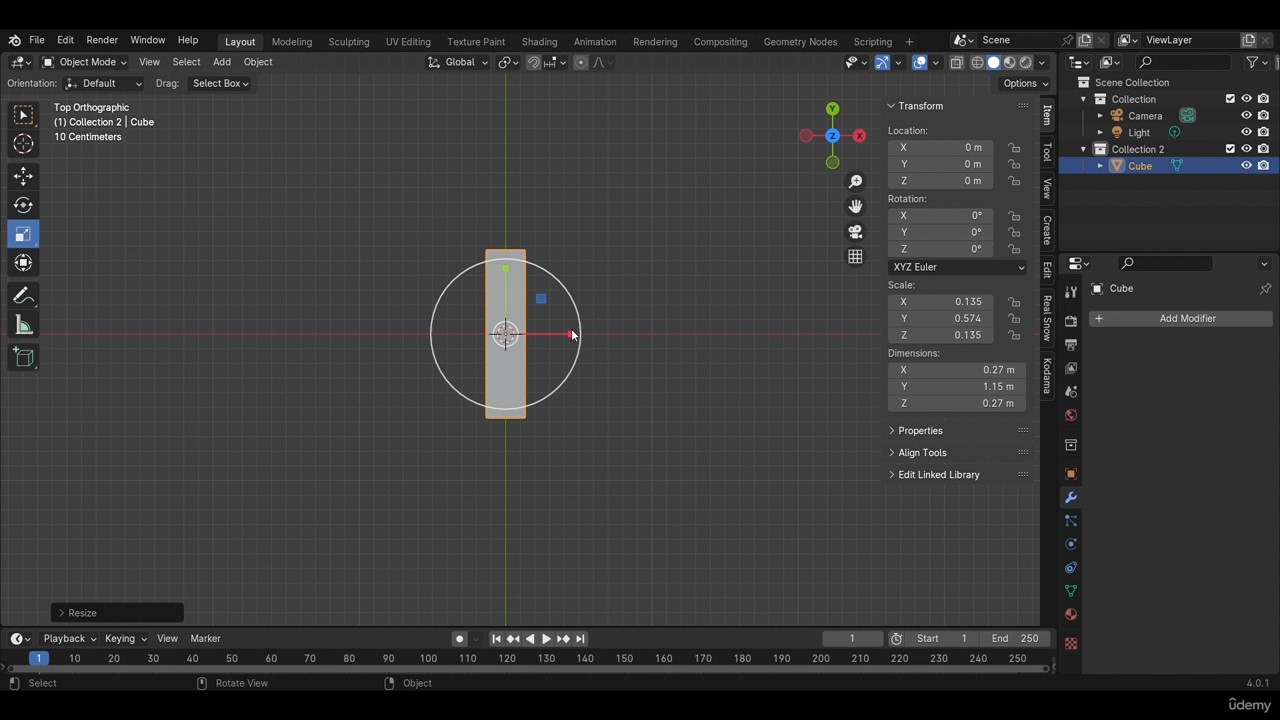Open Modifiers wrench properties tab
The height and width of the screenshot is (720, 1280).
[1071, 497]
